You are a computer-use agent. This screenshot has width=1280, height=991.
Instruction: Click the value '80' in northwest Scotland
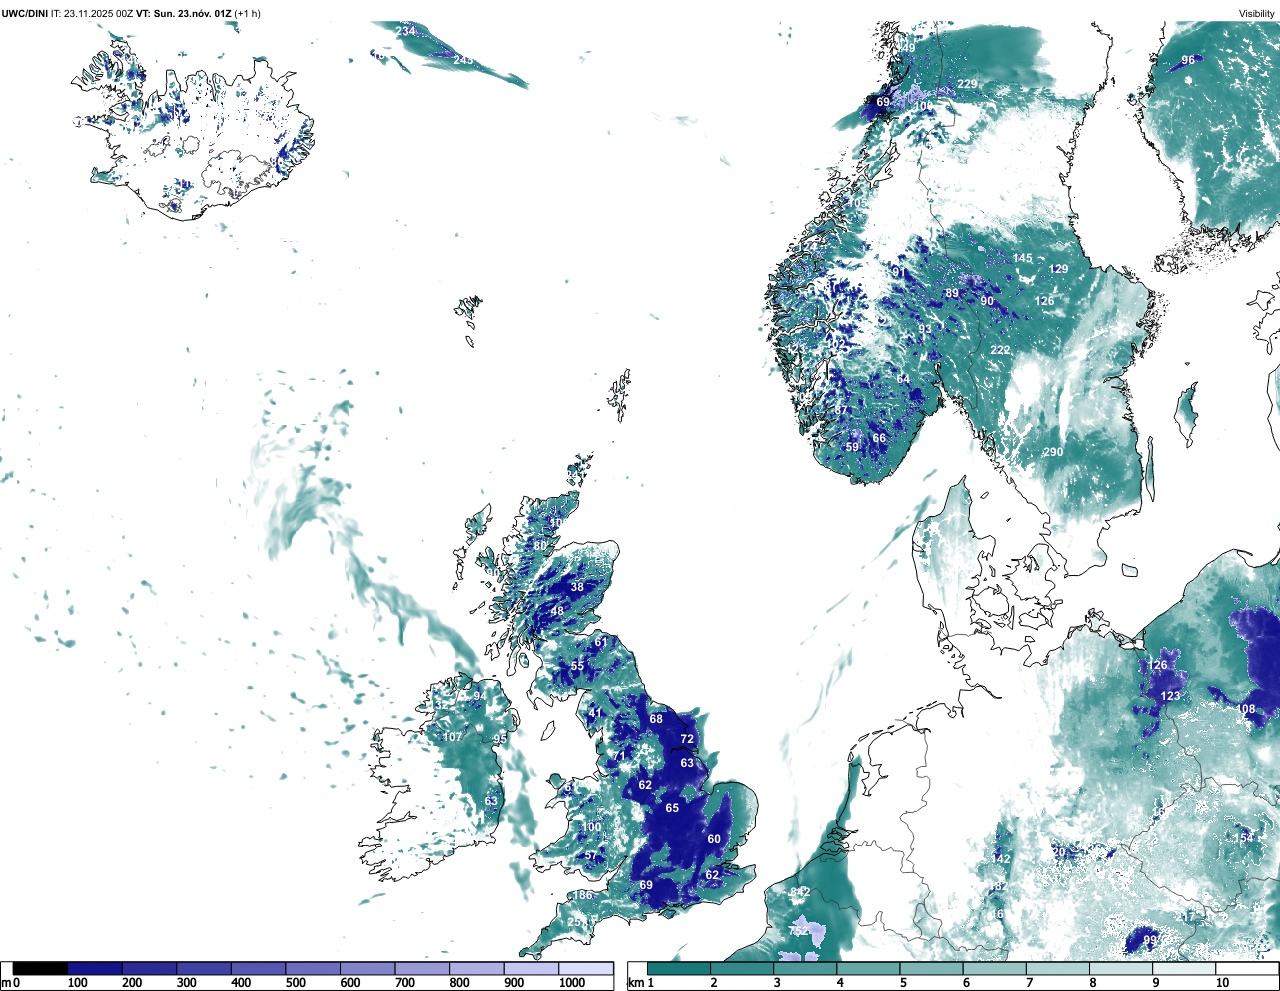(540, 546)
